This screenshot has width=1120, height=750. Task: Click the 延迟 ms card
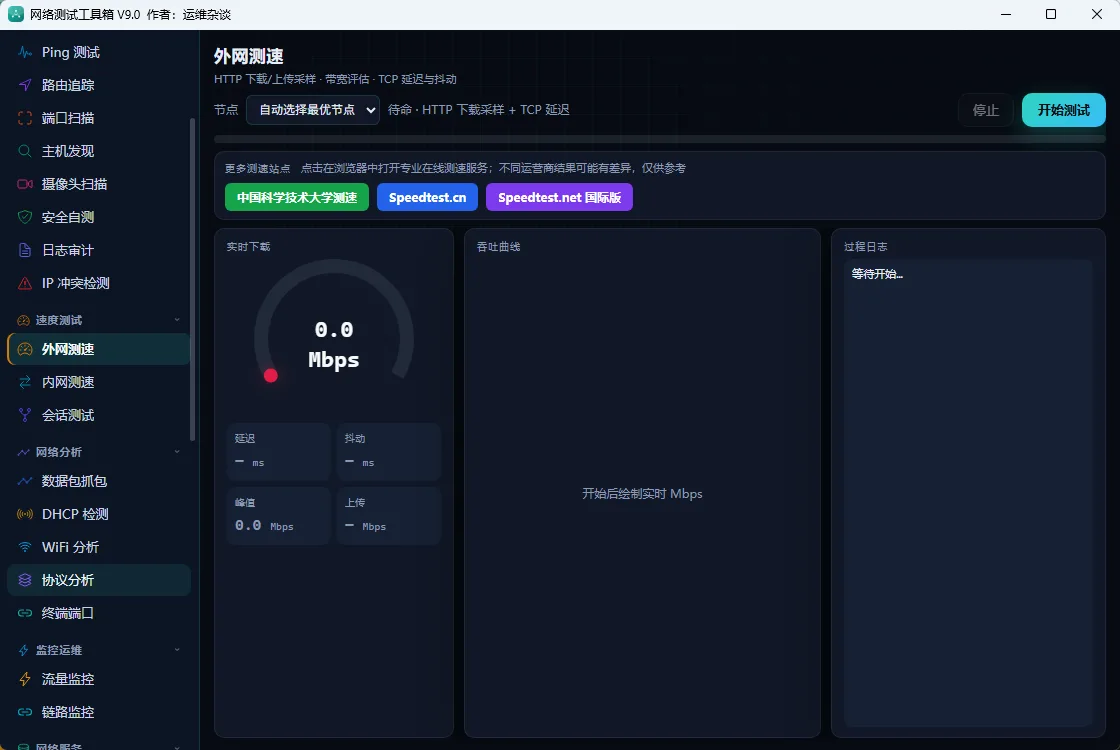coord(279,451)
